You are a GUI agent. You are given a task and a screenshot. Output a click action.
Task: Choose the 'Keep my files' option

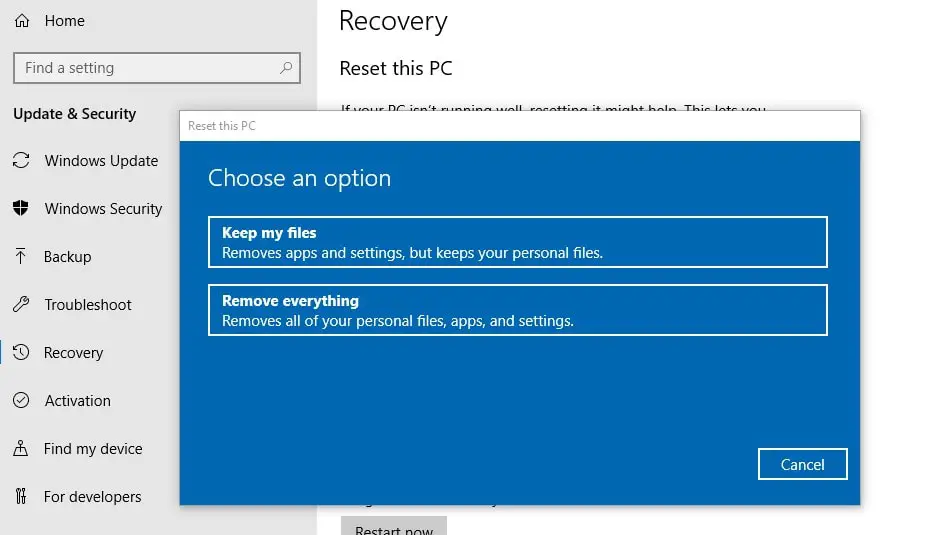pos(517,242)
